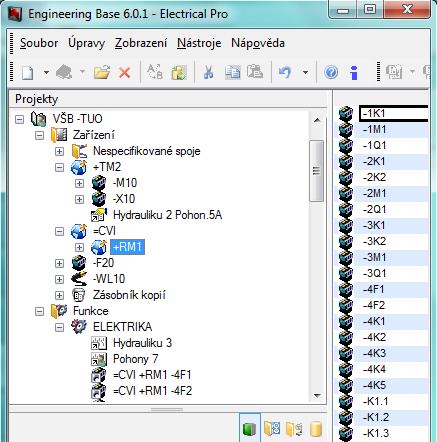Select the Hydrauliku 3 sheet

142,343
